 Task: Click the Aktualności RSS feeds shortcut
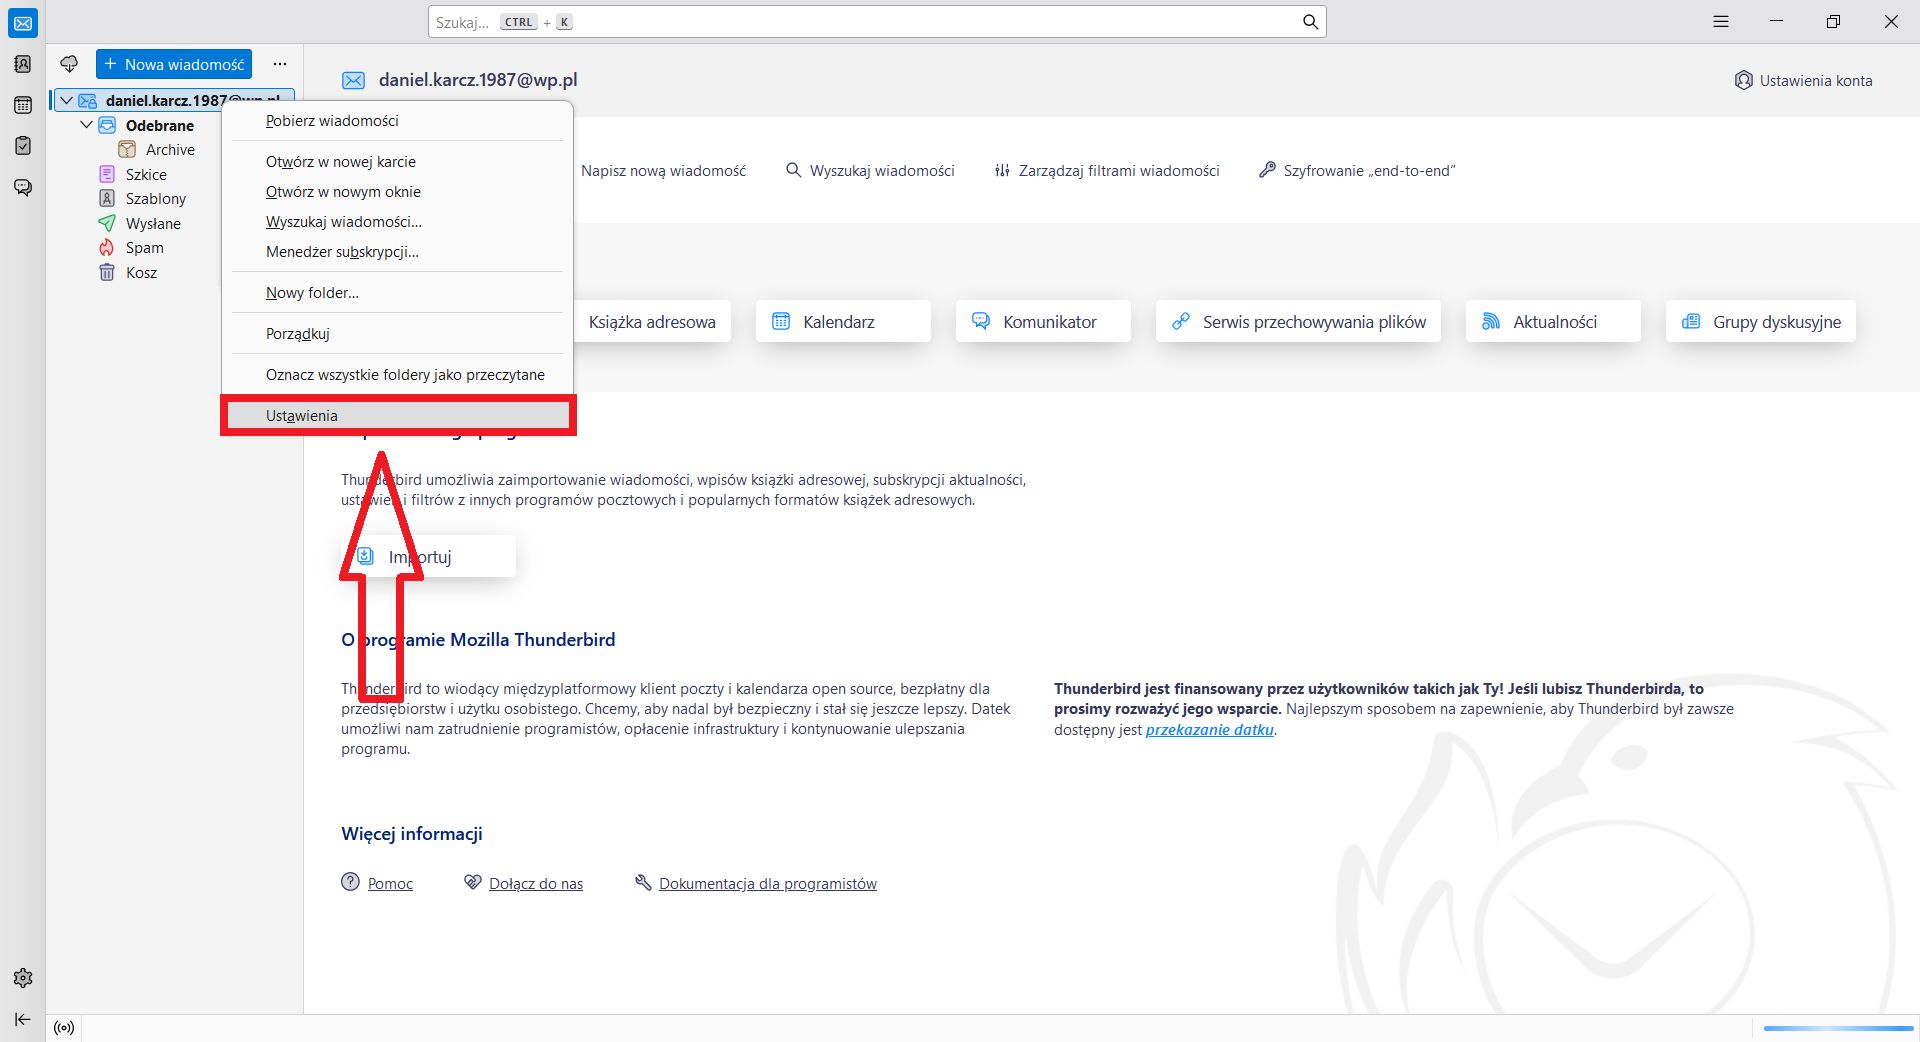(x=1553, y=321)
